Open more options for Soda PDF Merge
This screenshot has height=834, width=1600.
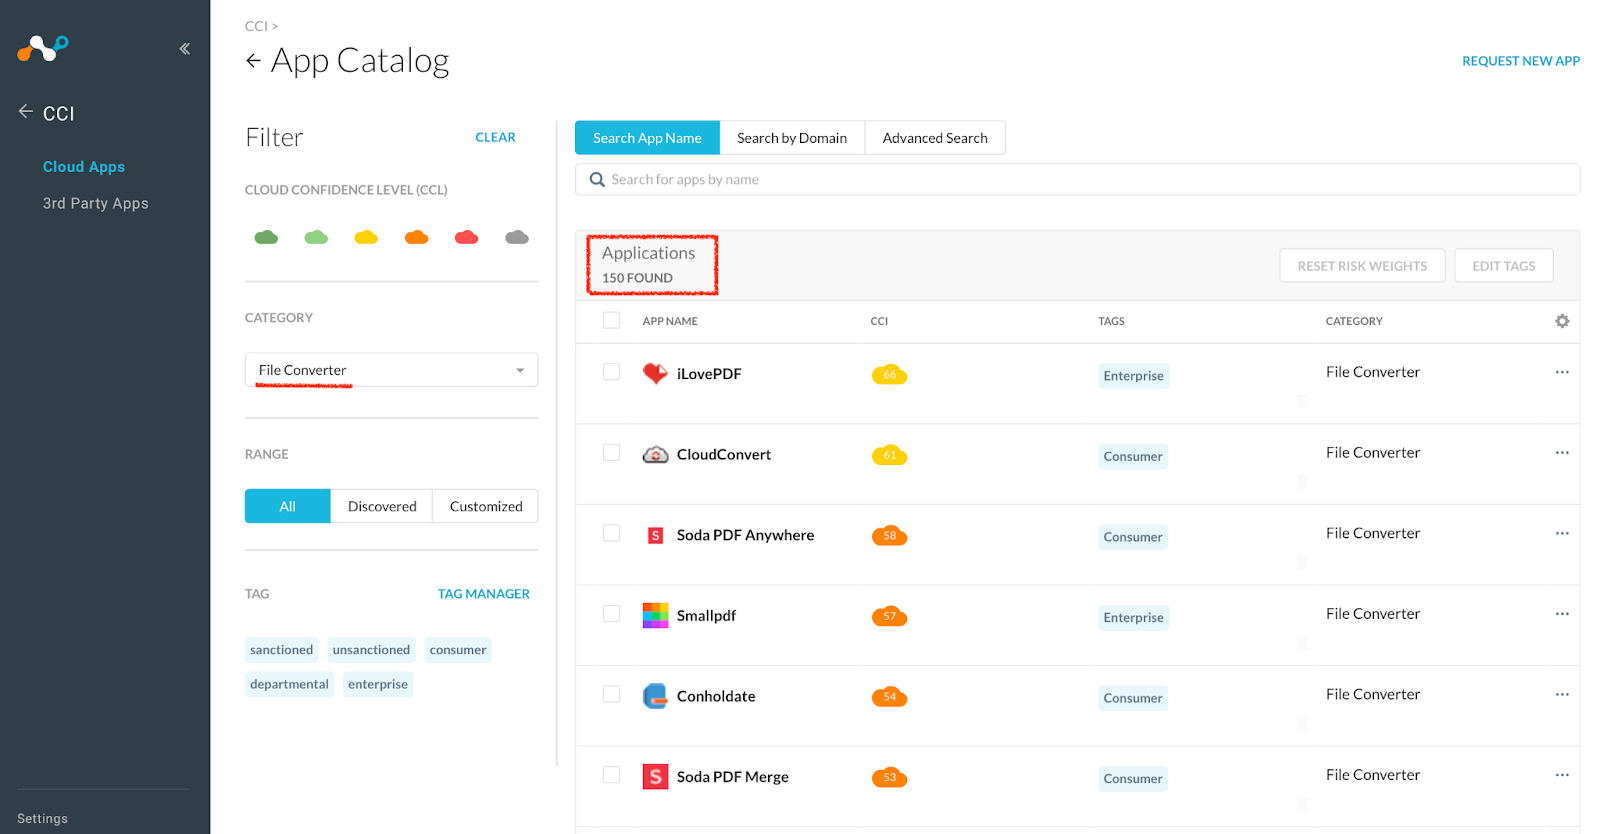[1562, 775]
